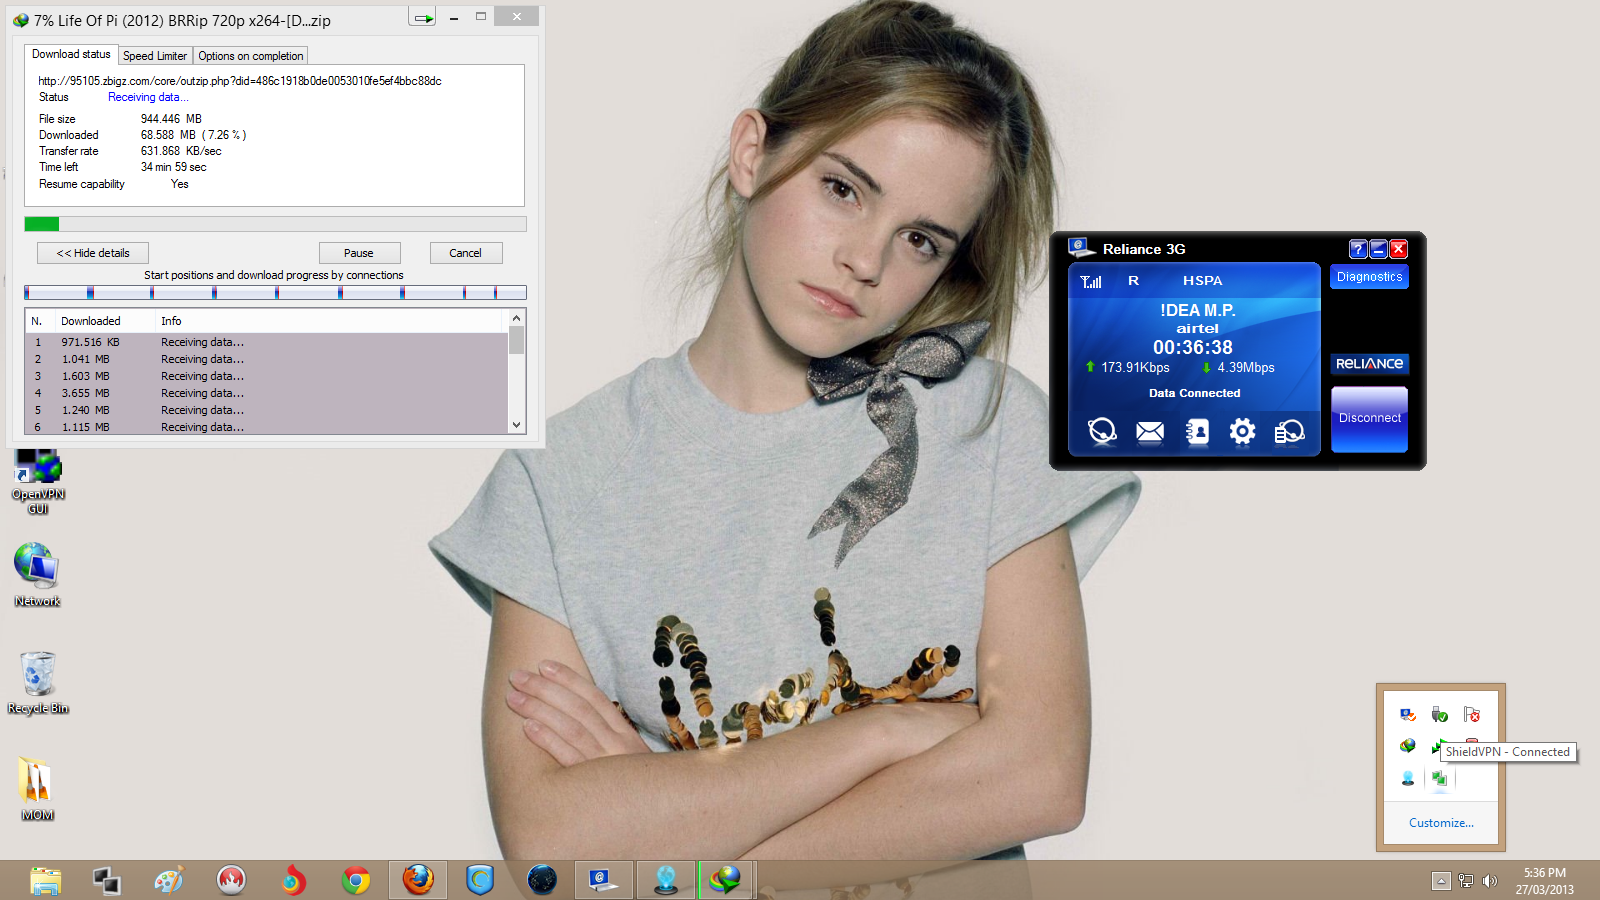Click the volume speaker icon in system tray
The width and height of the screenshot is (1600, 900).
point(1490,881)
